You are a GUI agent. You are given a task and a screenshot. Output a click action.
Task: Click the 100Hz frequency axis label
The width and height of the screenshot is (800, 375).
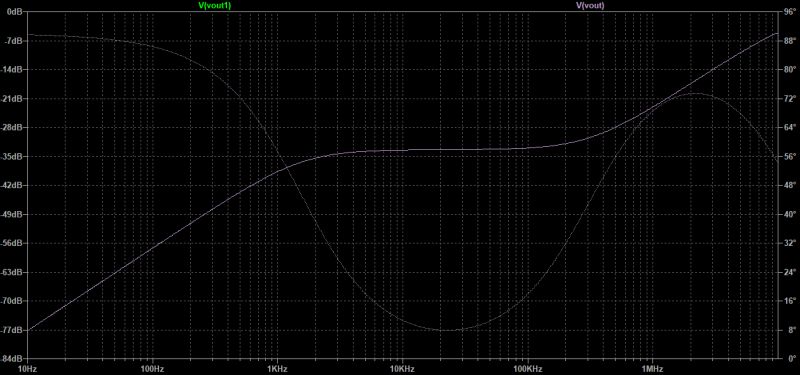click(152, 368)
